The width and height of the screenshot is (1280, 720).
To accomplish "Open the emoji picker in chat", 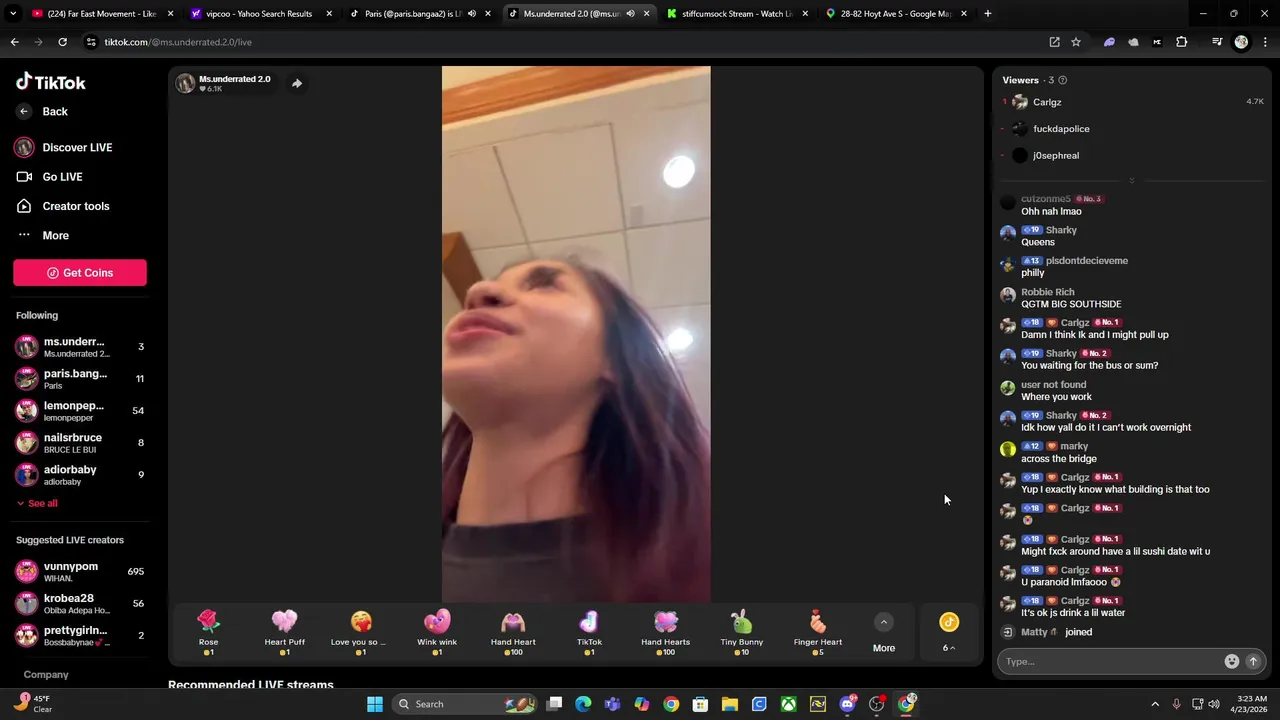I will click(x=1232, y=661).
